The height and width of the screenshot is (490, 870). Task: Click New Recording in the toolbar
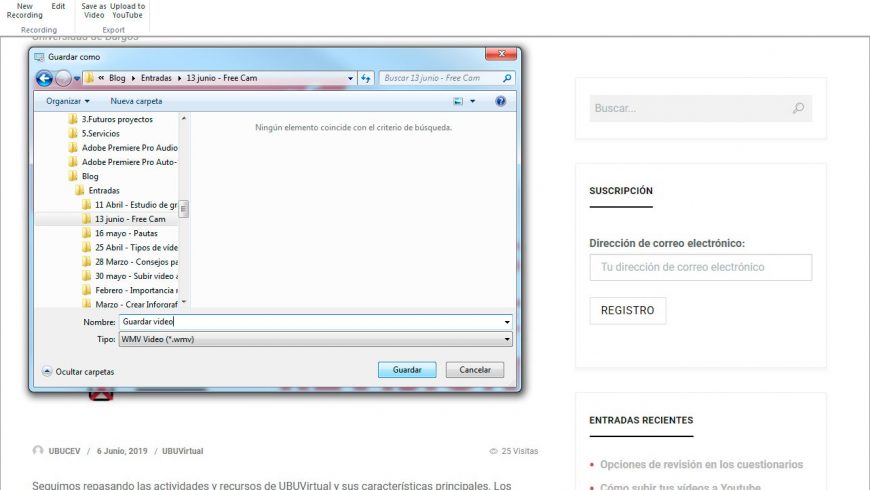24,11
